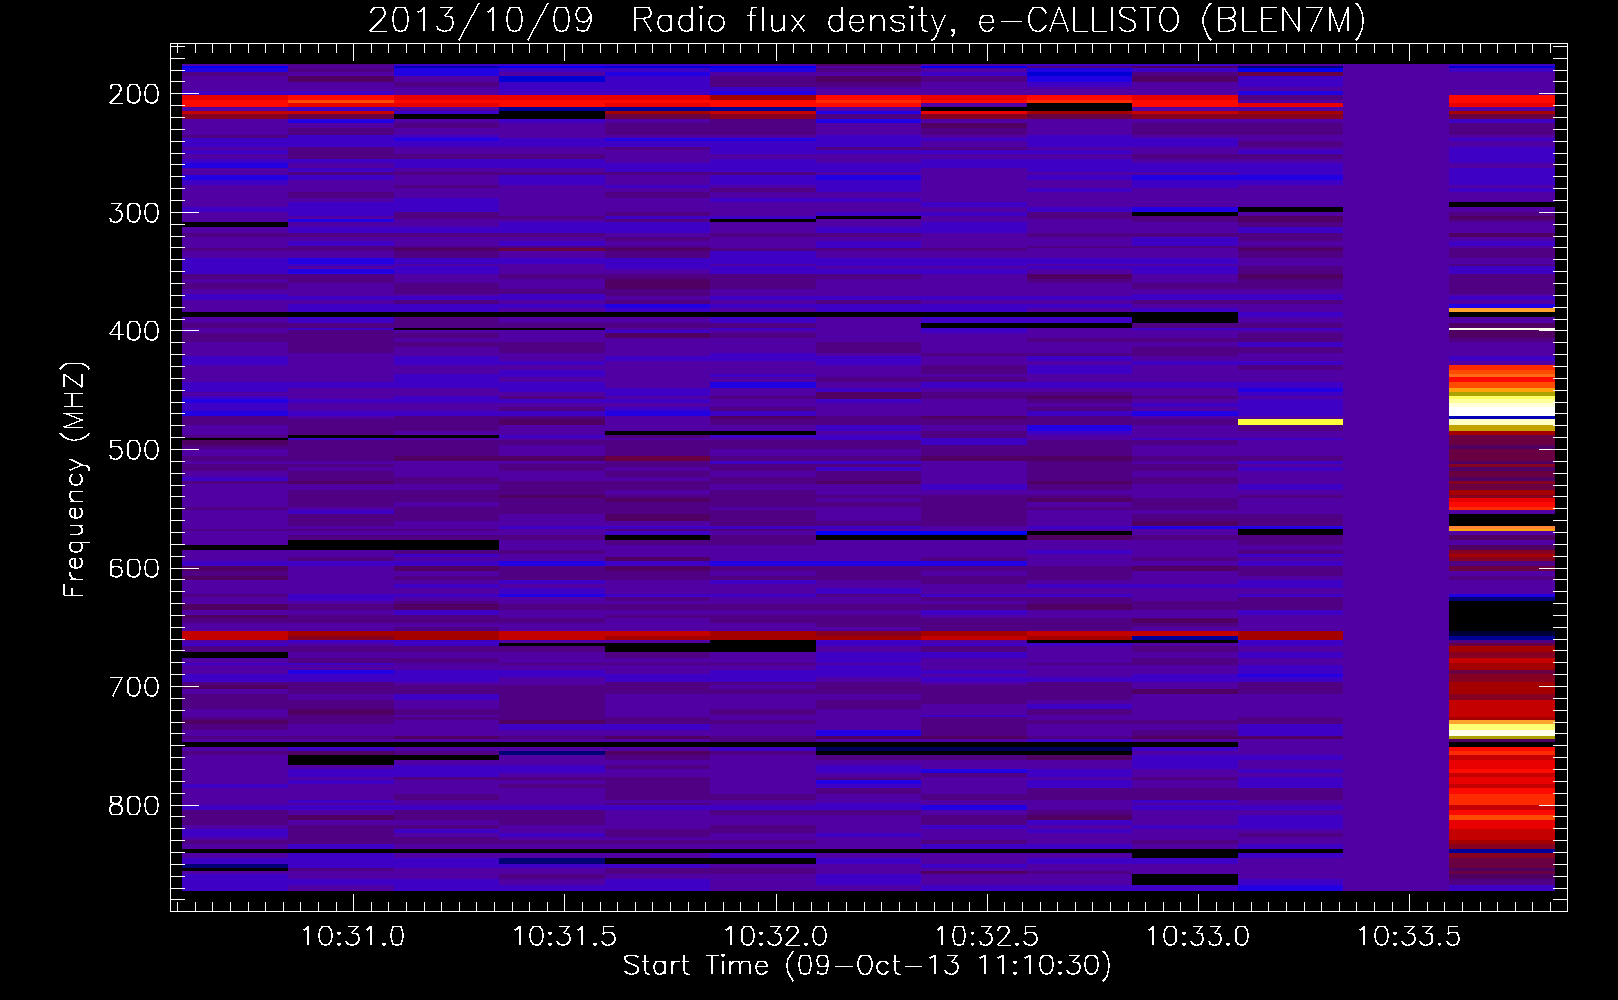Click the 400 frequency tick label

(x=134, y=331)
